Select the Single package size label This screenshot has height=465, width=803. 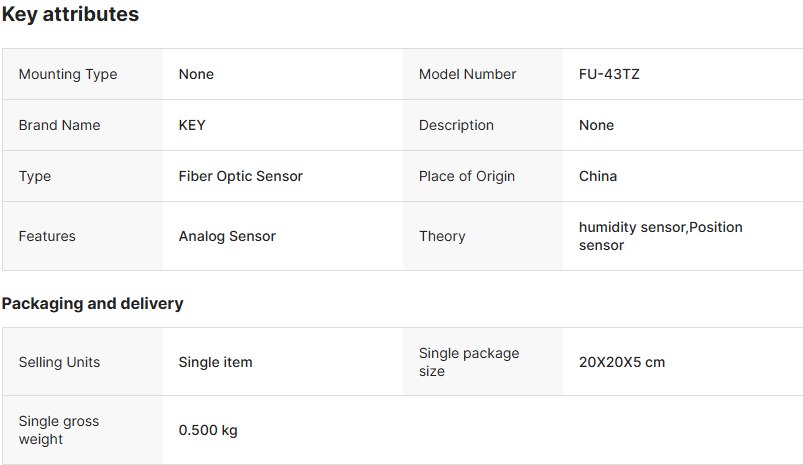[x=469, y=362]
